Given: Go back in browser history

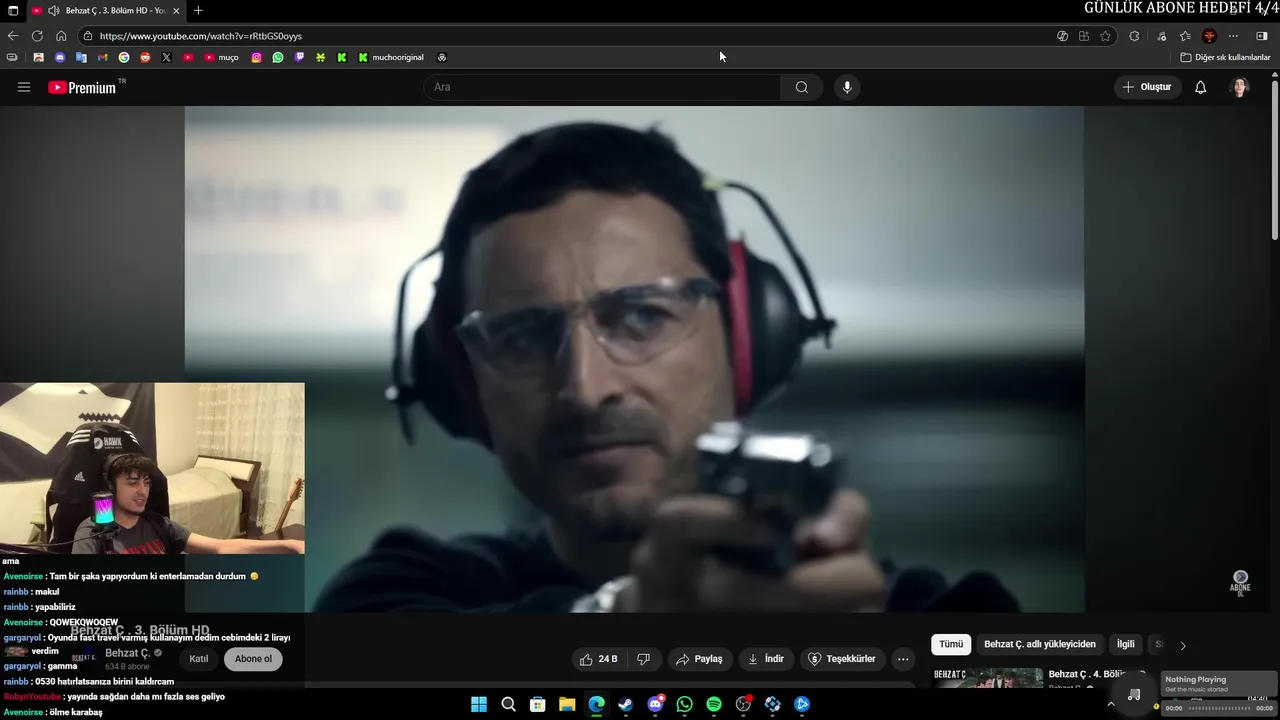Looking at the screenshot, I should tap(13, 36).
